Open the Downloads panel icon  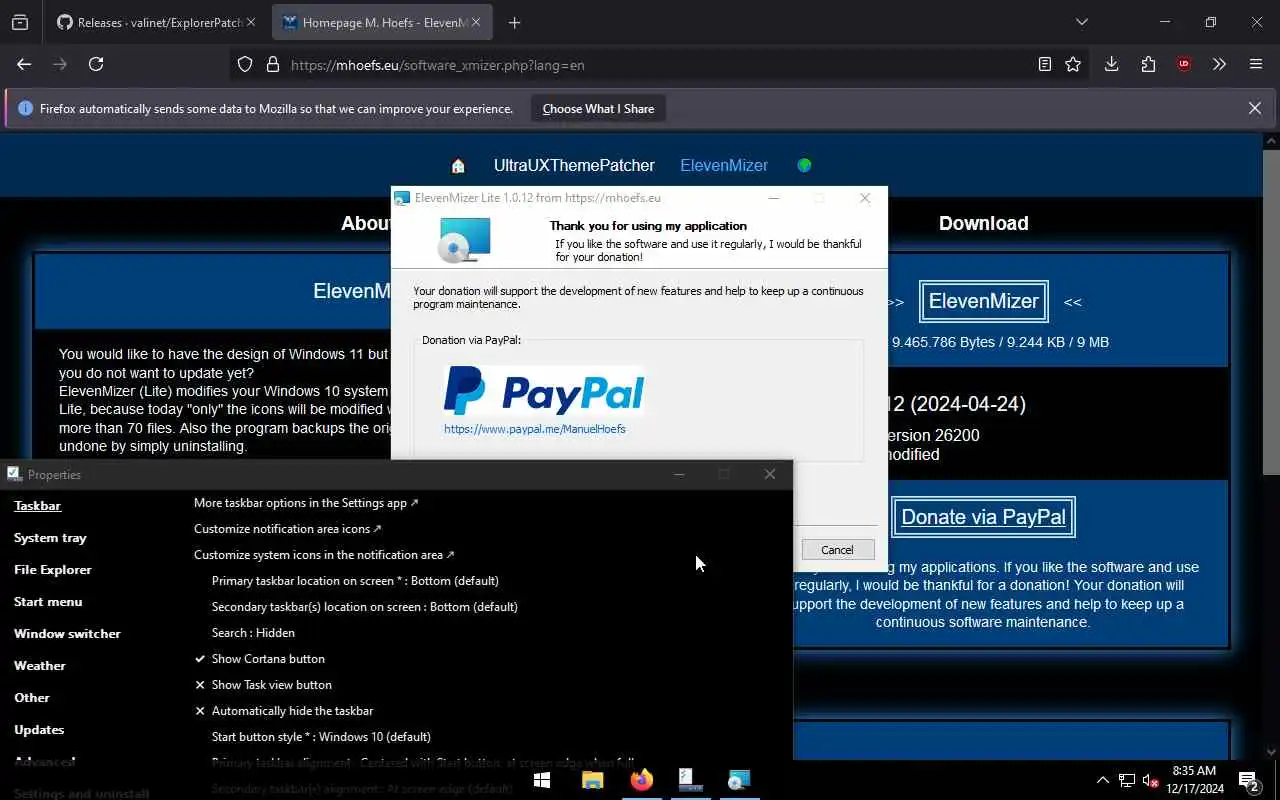point(1111,64)
